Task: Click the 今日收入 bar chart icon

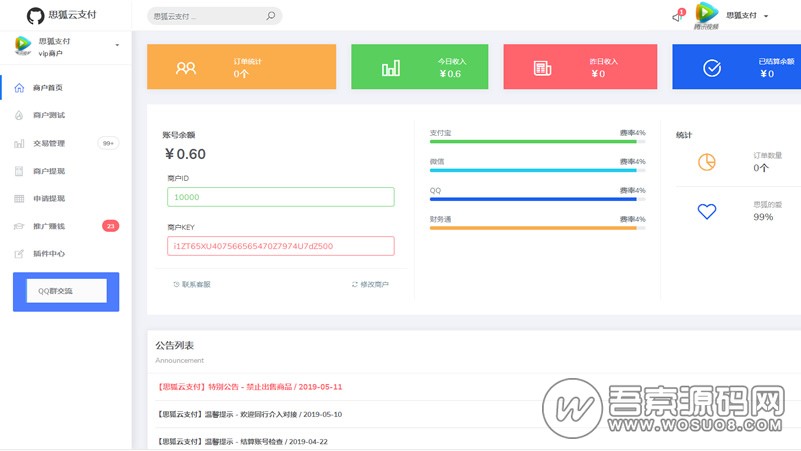Action: [x=391, y=68]
